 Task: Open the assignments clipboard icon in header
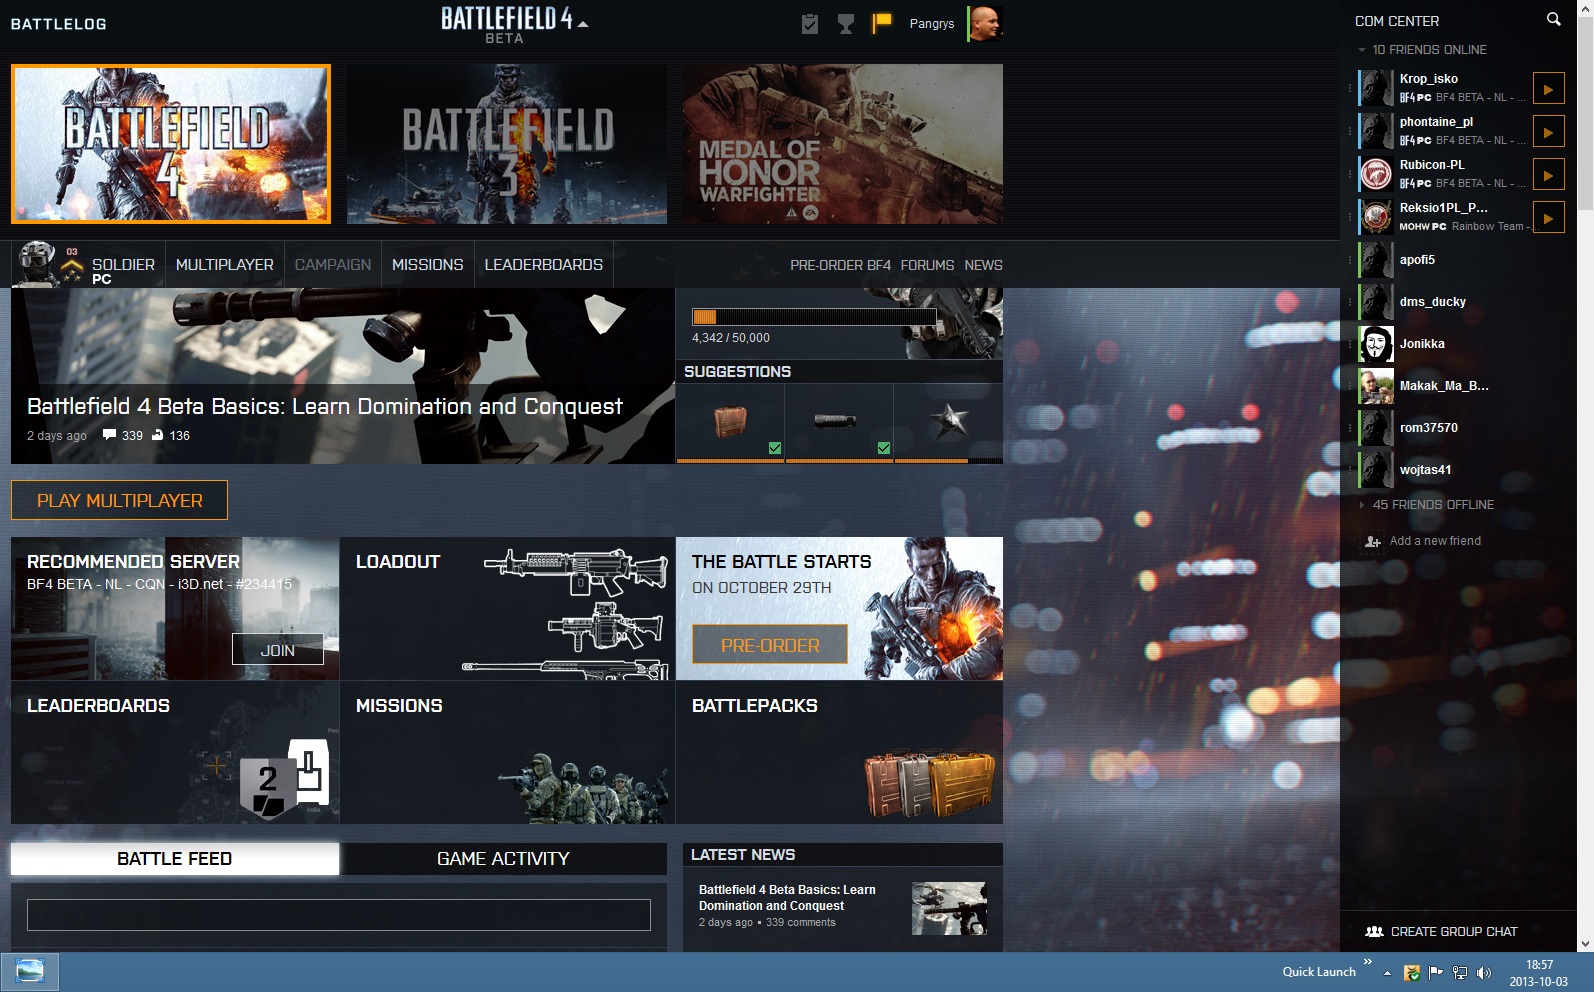810,24
